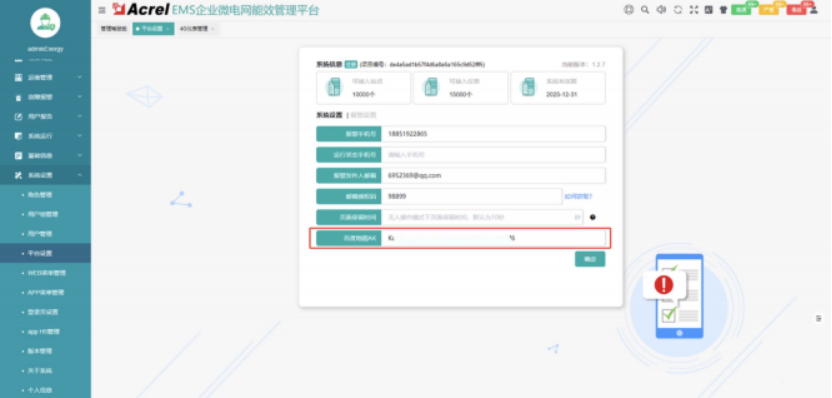832x398 pixels.
Task: Click the globe icon in the top toolbar
Action: [x=629, y=10]
